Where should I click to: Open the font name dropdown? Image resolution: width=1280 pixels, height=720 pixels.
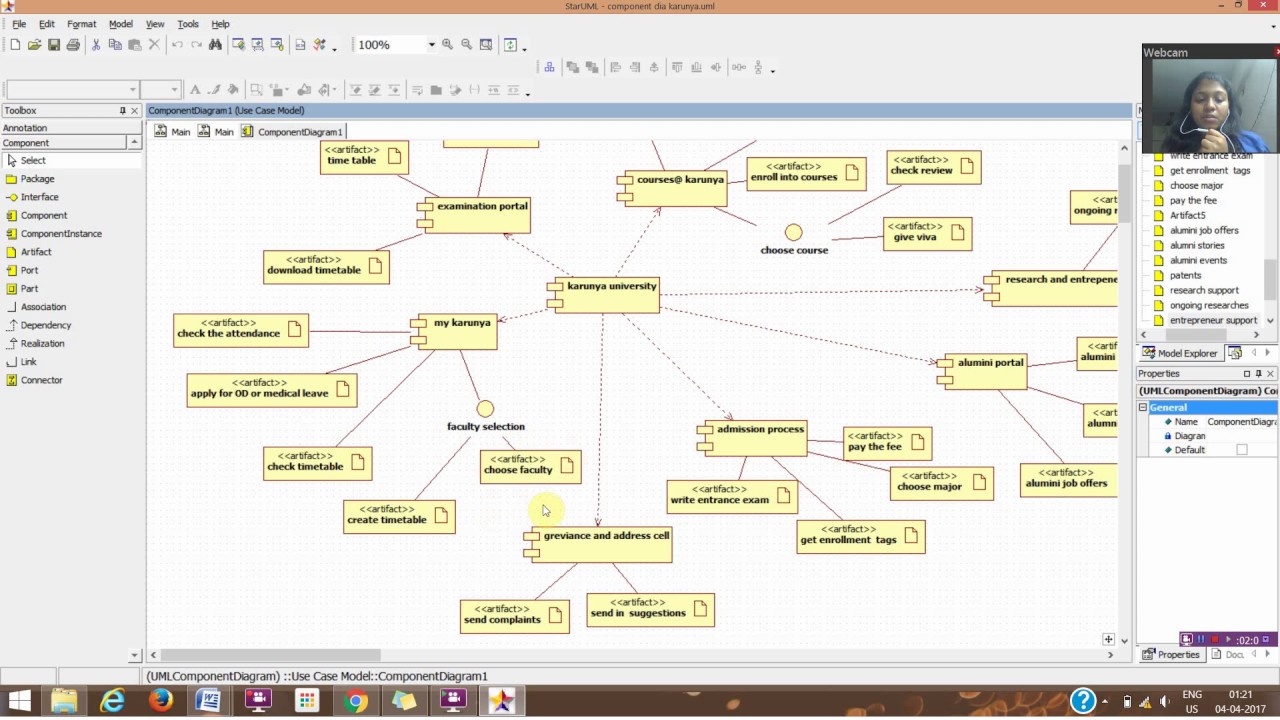click(x=132, y=89)
